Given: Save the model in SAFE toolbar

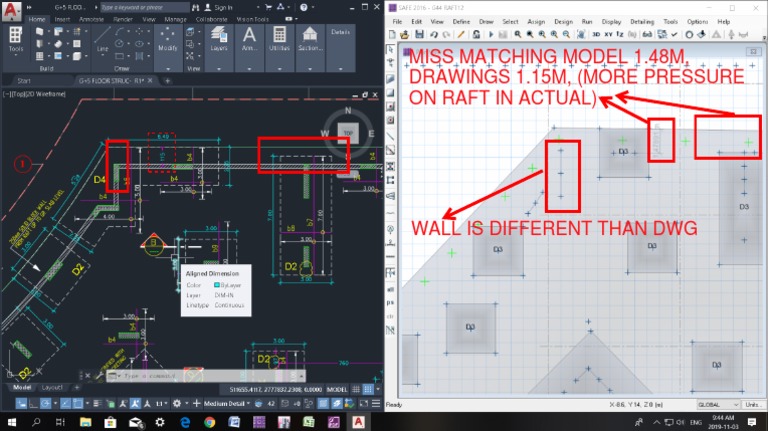Looking at the screenshot, I should click(x=419, y=34).
